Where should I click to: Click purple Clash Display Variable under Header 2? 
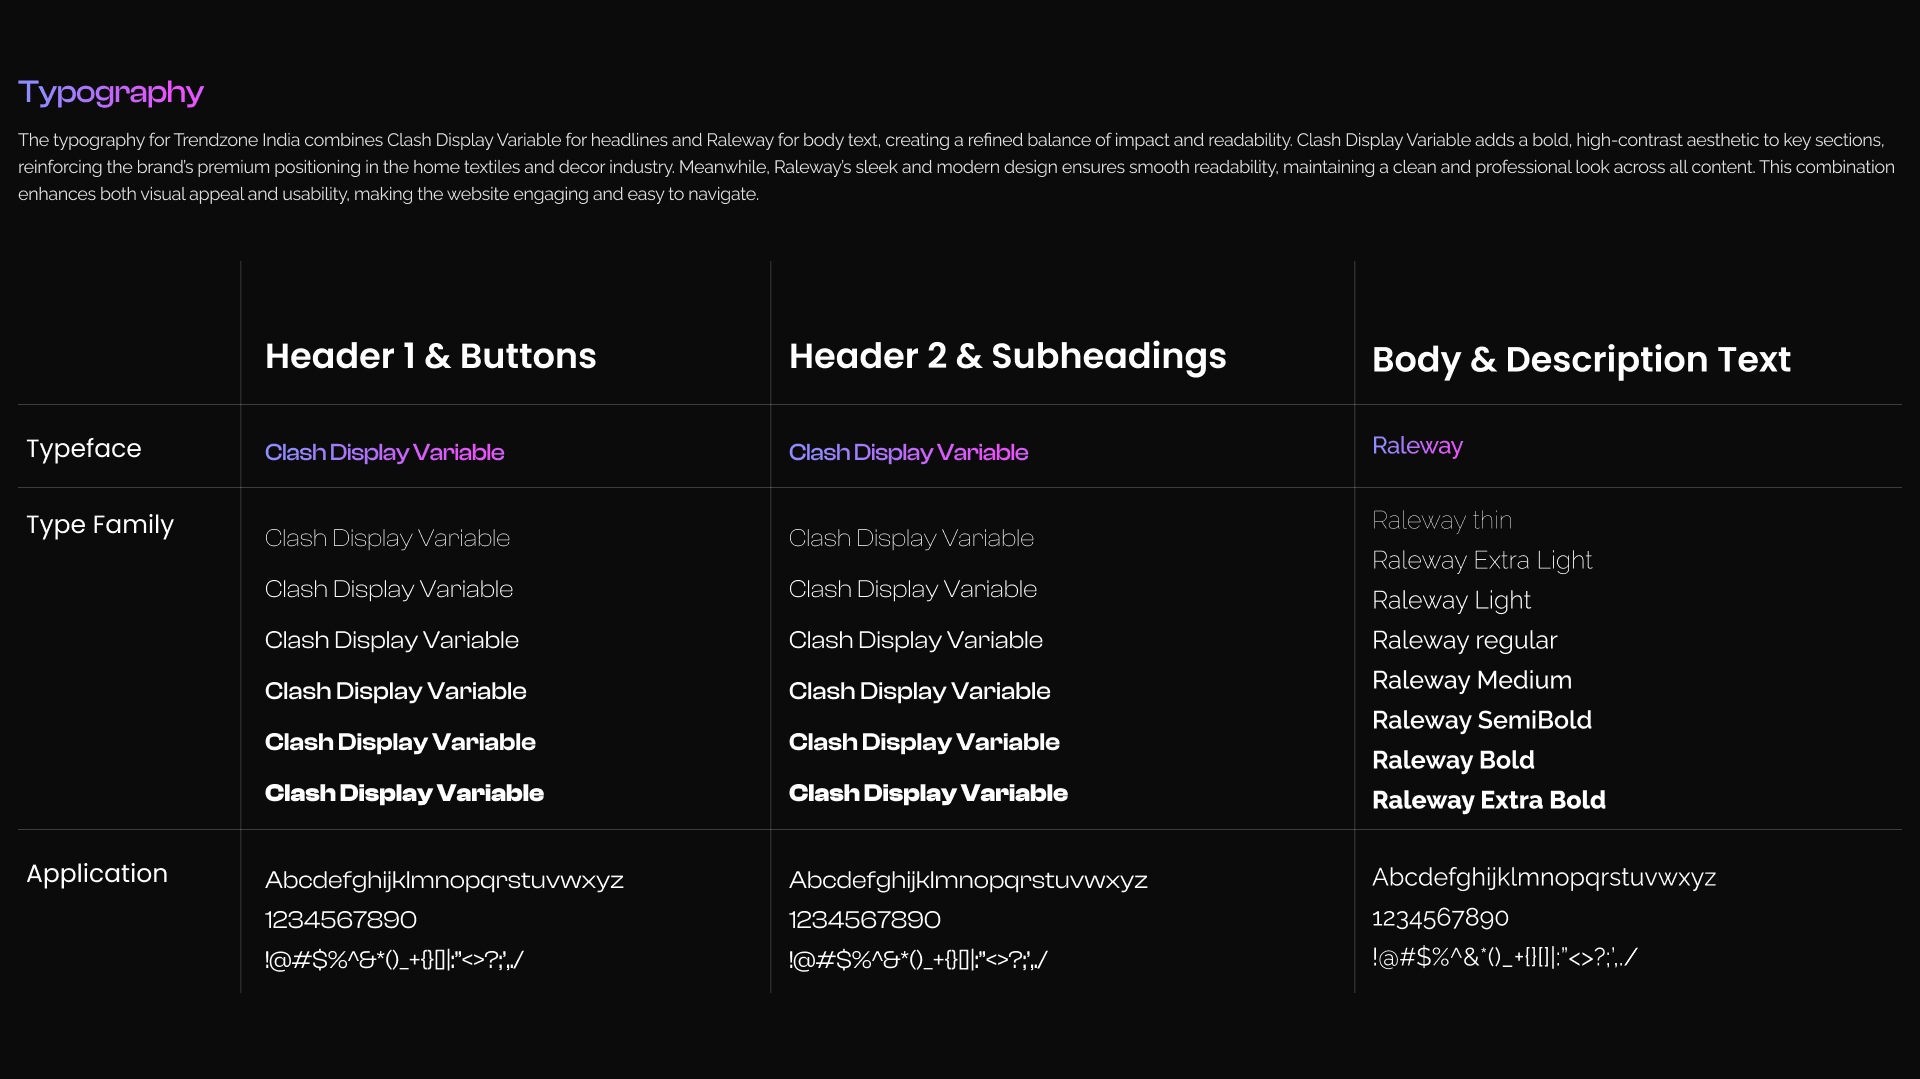(x=908, y=452)
